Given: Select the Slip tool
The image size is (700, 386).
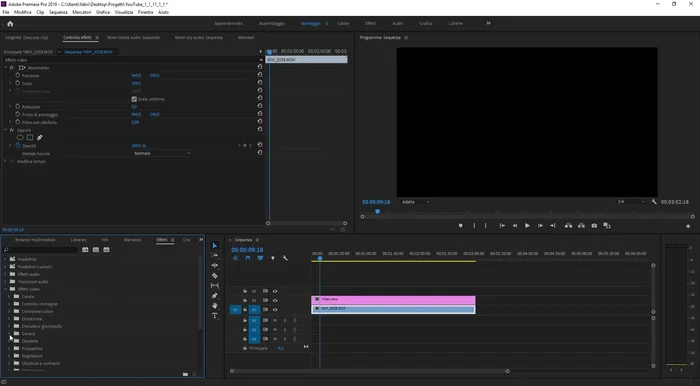Looking at the screenshot, I should coord(215,286).
